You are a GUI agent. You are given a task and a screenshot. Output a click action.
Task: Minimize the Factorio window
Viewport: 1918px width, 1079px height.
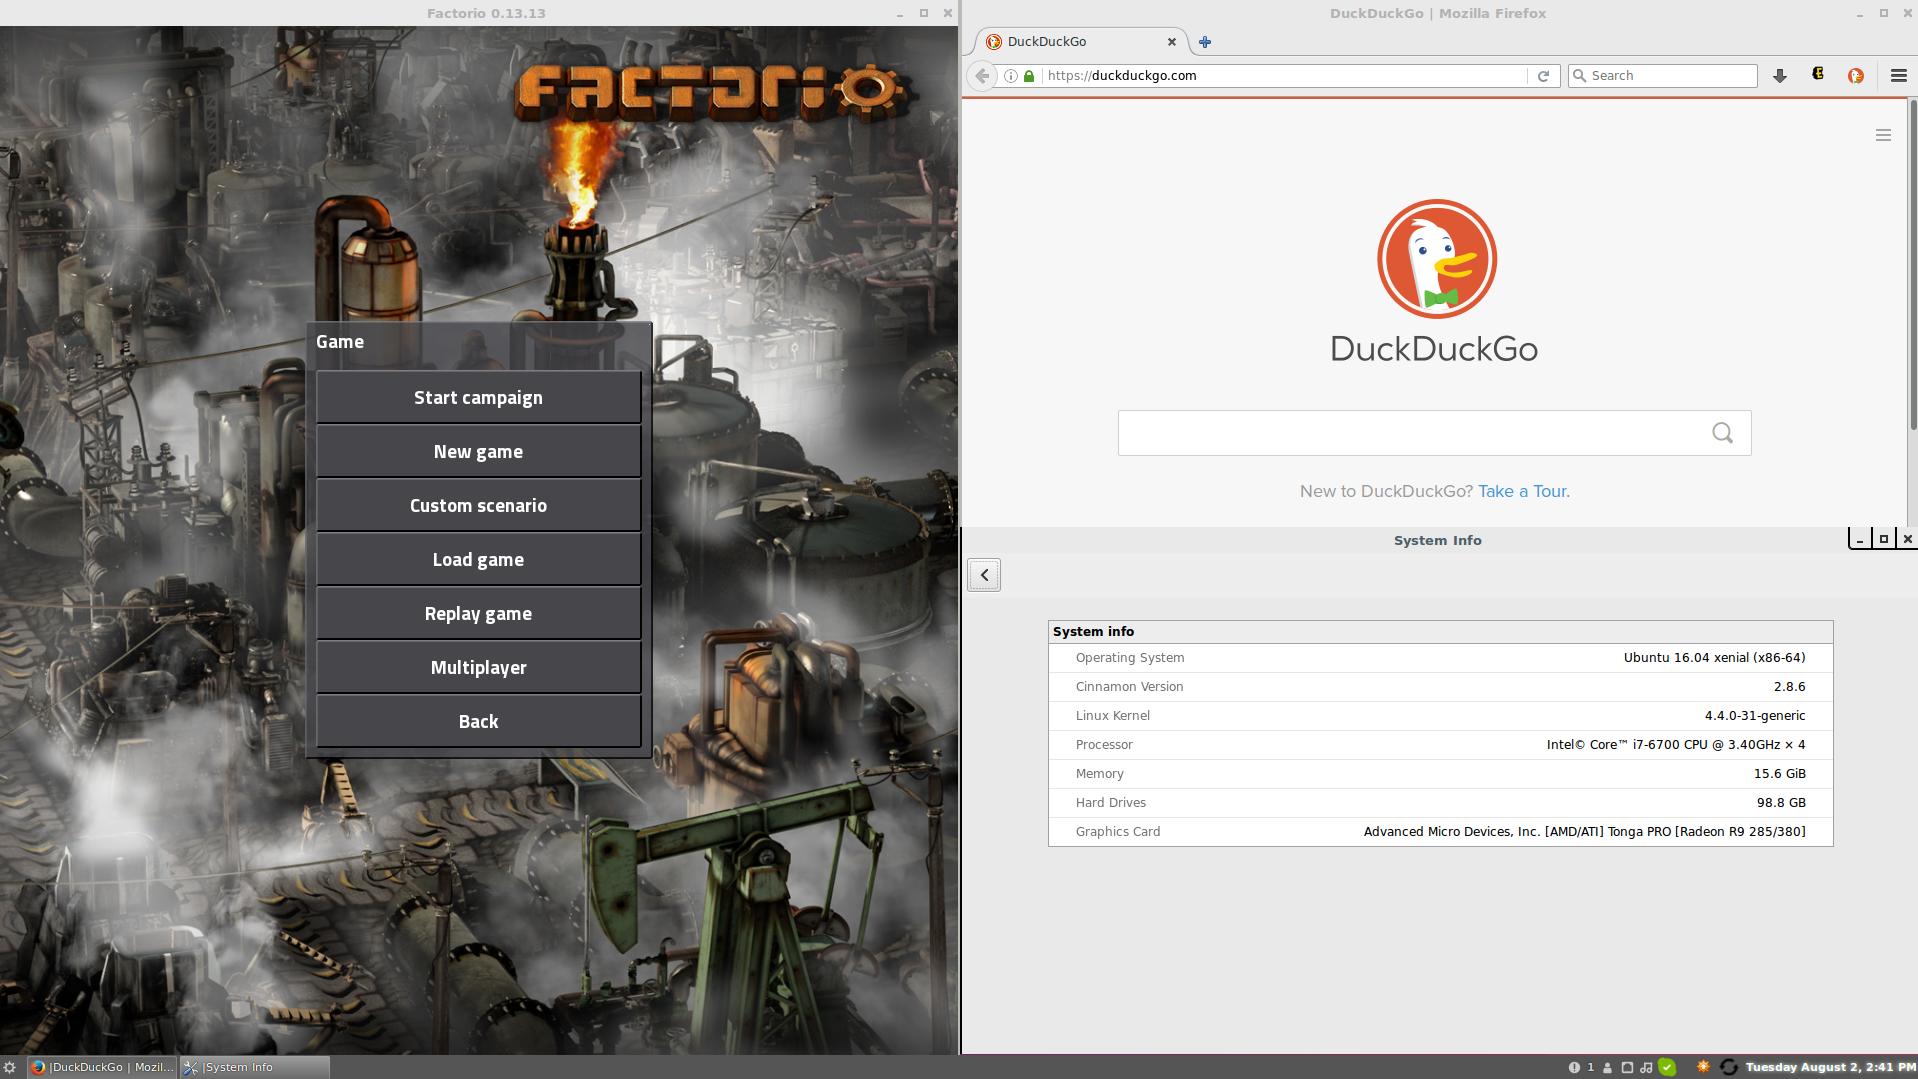900,14
